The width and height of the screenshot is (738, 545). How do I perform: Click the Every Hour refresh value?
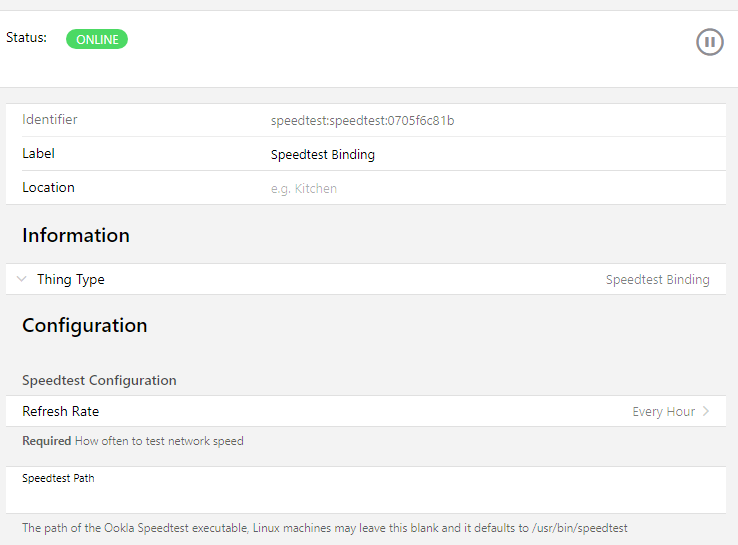pyautogui.click(x=663, y=412)
